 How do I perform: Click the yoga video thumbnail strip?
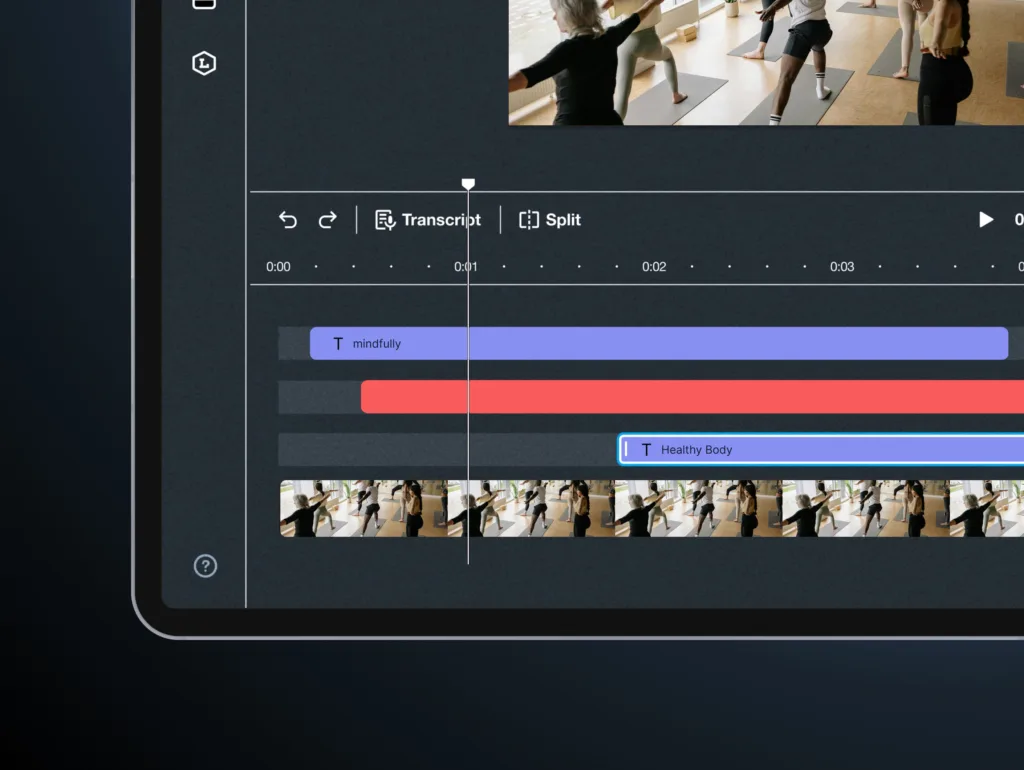tap(650, 508)
